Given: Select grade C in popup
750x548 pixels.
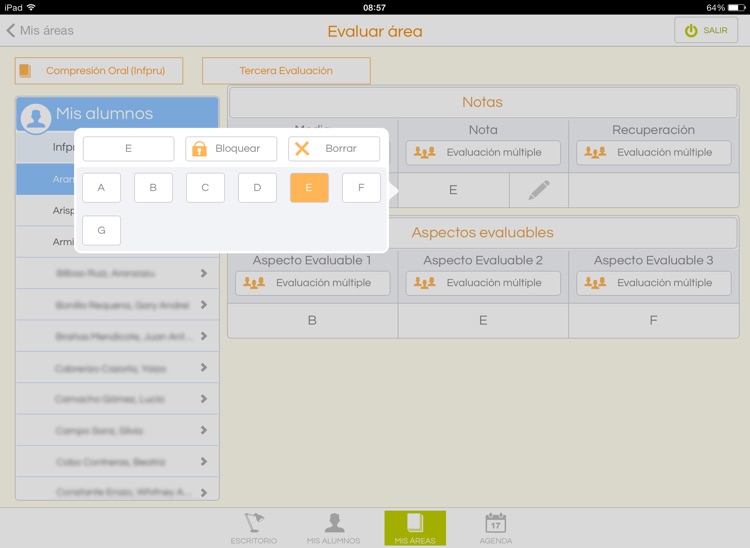Looking at the screenshot, I should tap(205, 188).
